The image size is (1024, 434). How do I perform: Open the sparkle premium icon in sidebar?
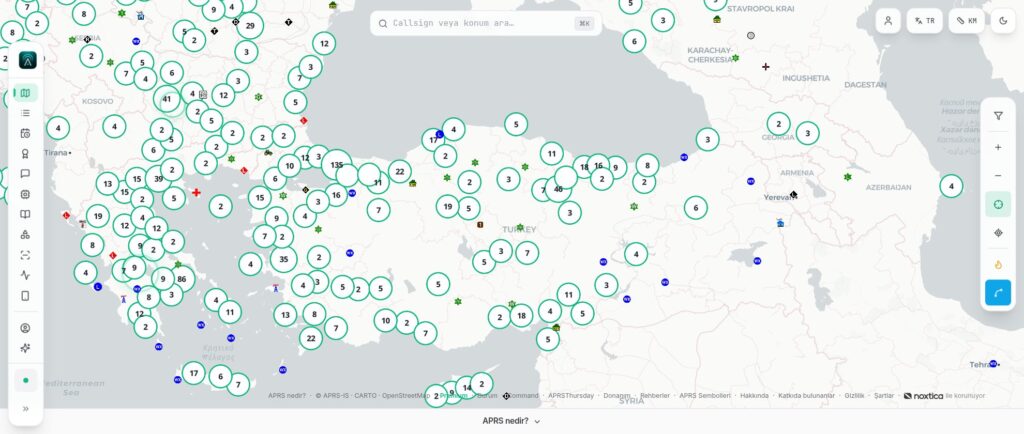click(x=25, y=348)
